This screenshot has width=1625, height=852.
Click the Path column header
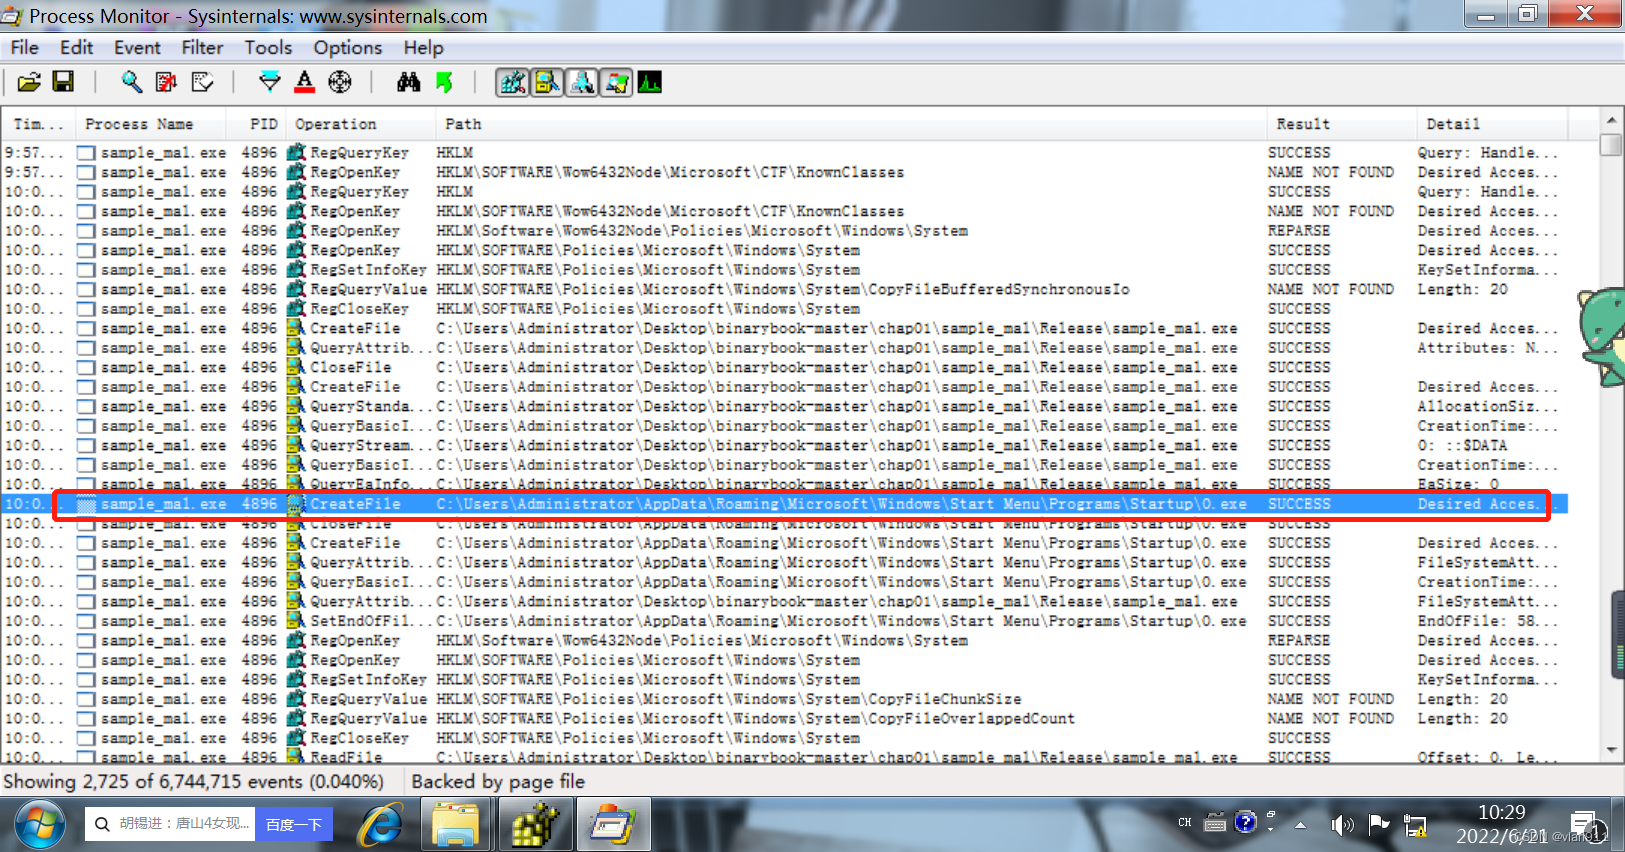click(x=851, y=124)
